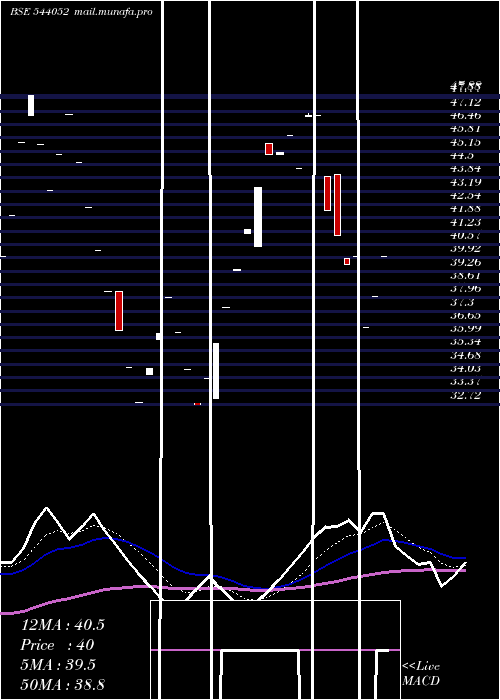Click the '12MA : 40.5' readout
Image resolution: width=500 pixels, height=700 pixels.
pyautogui.click(x=62, y=625)
